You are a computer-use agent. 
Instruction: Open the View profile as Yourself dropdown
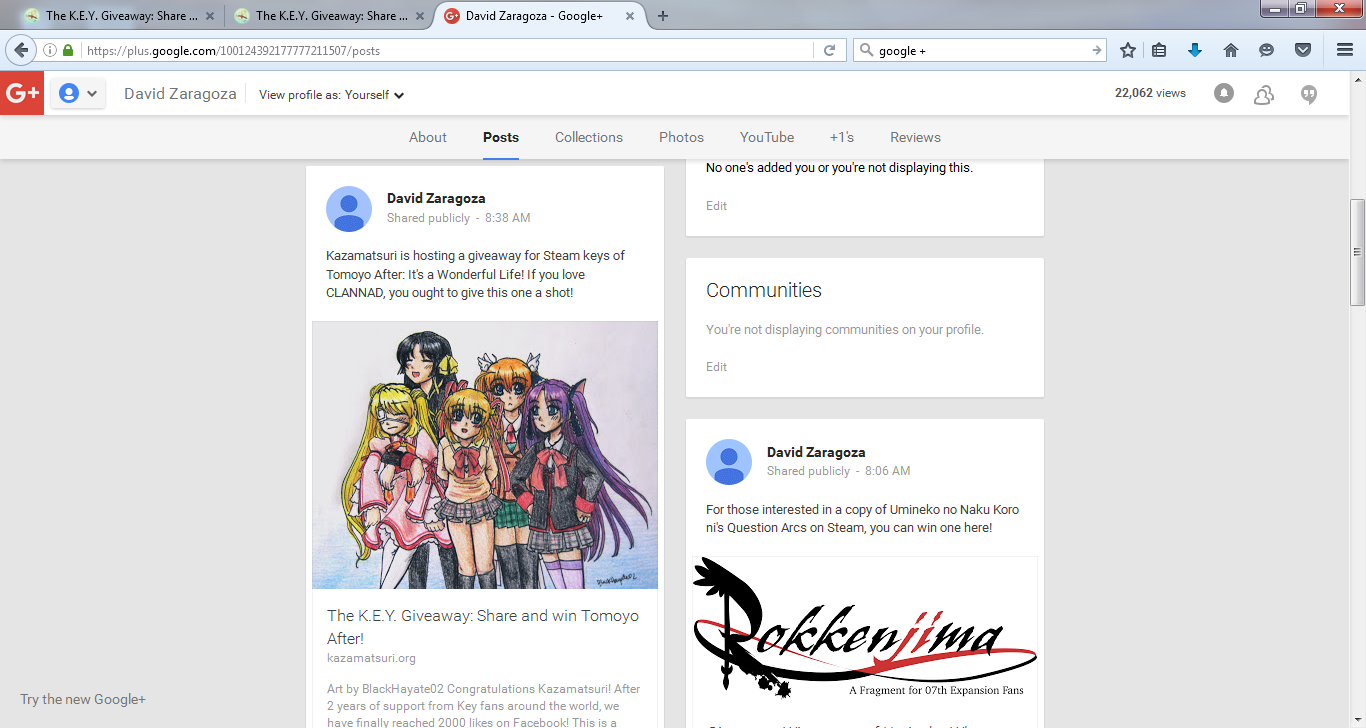click(x=331, y=95)
